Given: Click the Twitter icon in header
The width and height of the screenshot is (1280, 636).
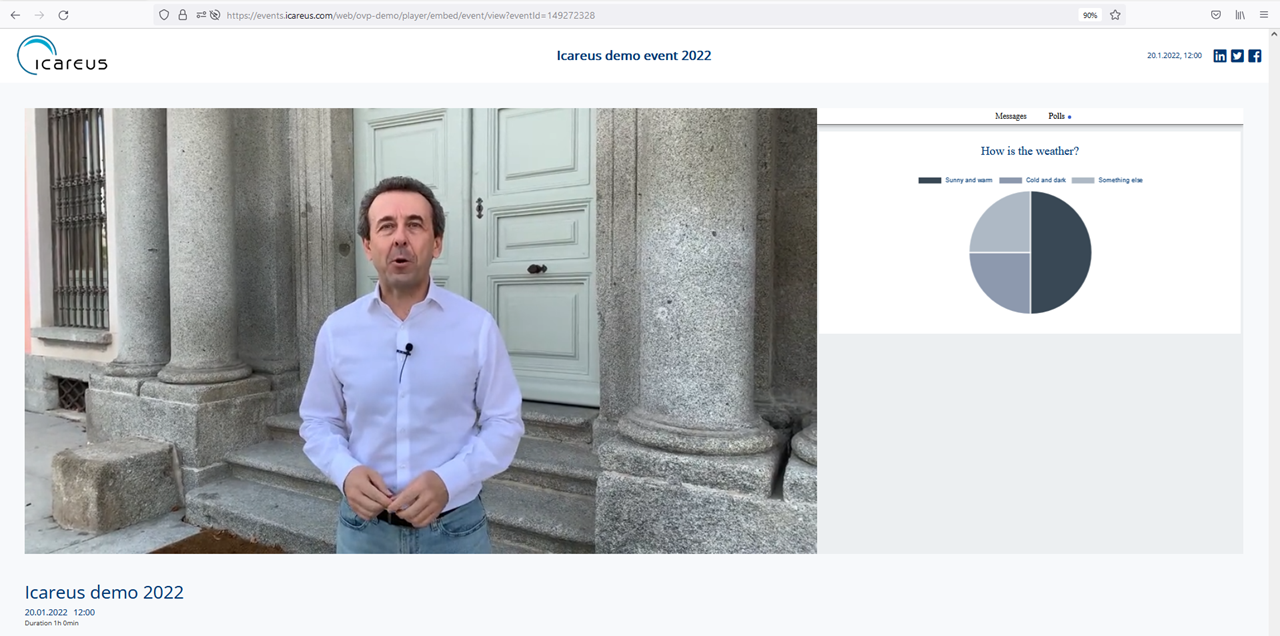Looking at the screenshot, I should point(1237,56).
